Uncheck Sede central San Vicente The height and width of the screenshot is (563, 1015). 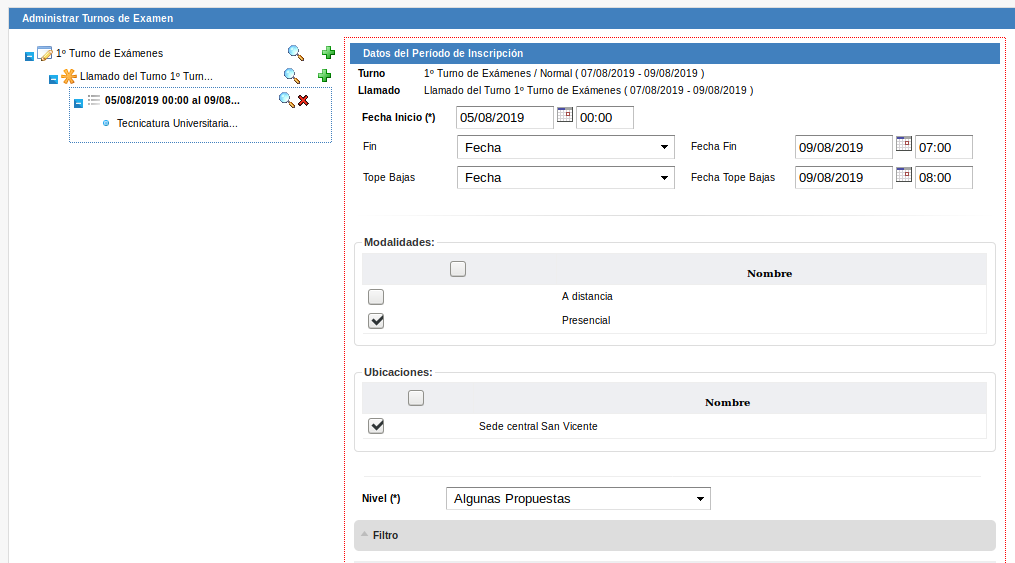376,426
